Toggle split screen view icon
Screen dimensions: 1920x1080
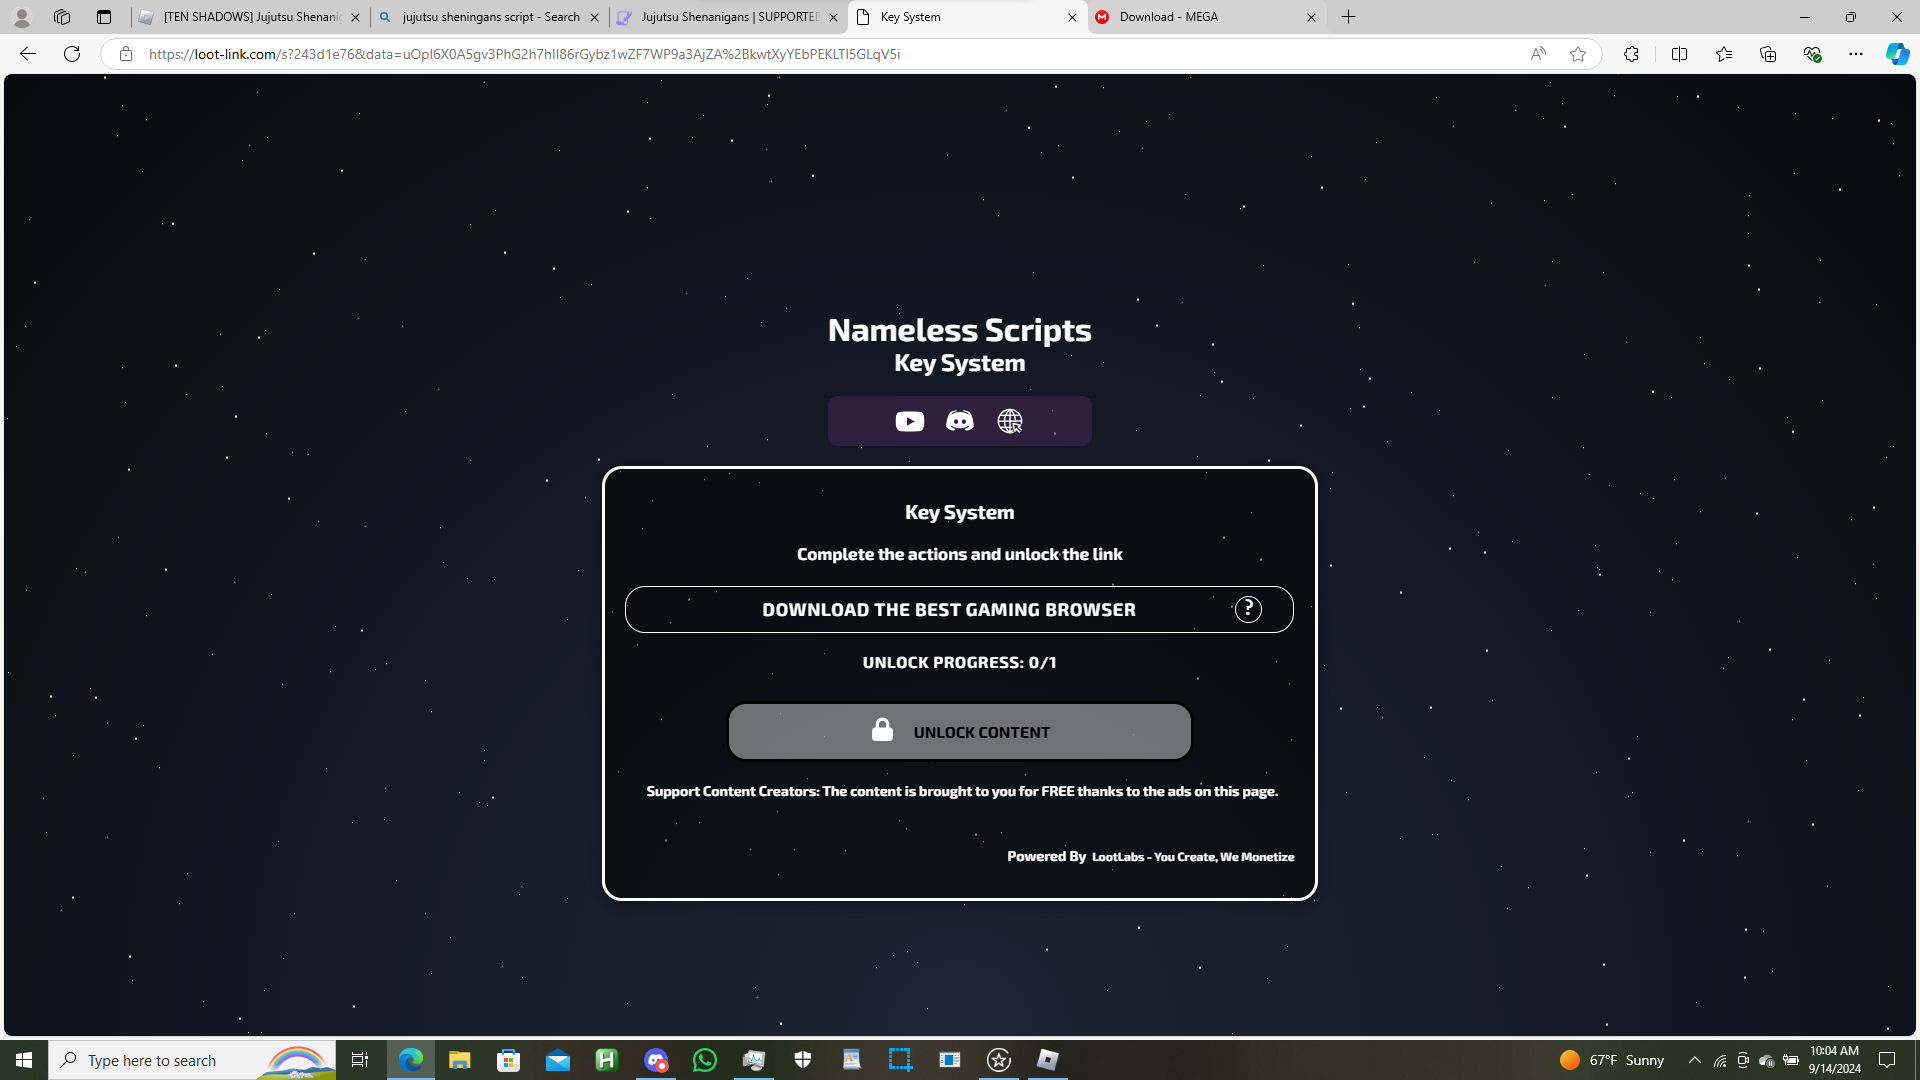1679,54
